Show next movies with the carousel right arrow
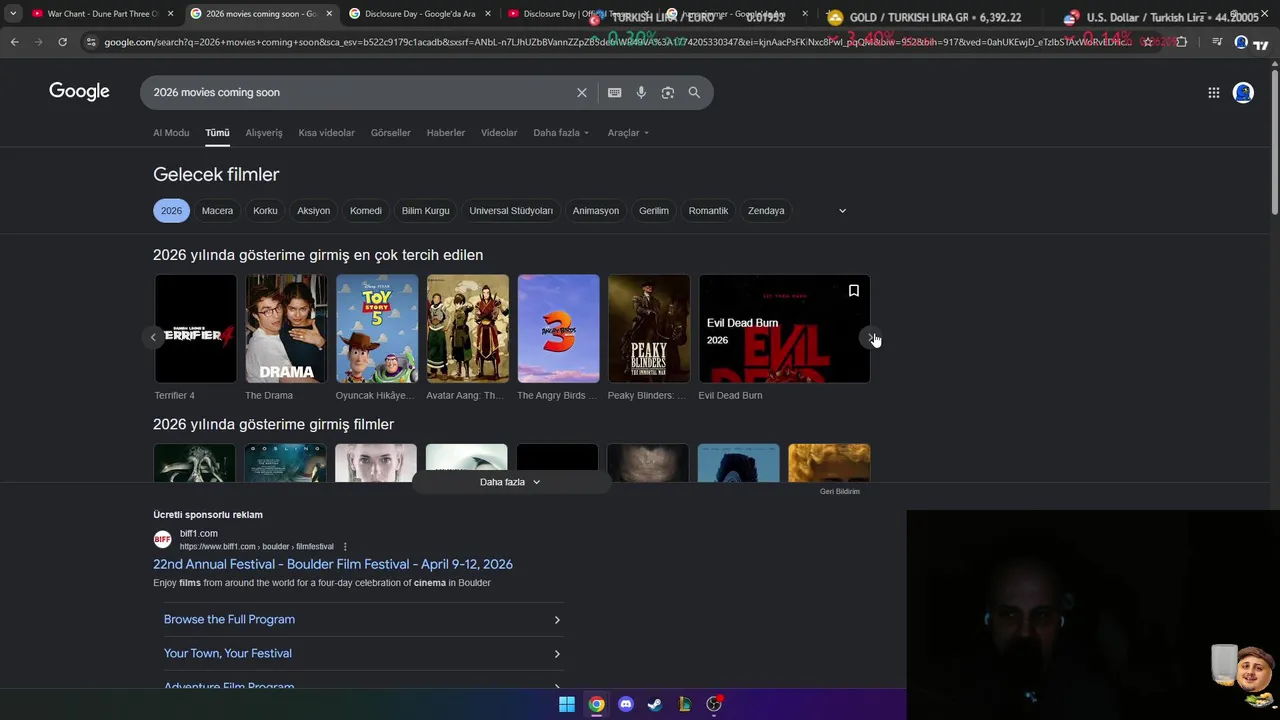Screen dimensions: 1280x720 point(871,338)
